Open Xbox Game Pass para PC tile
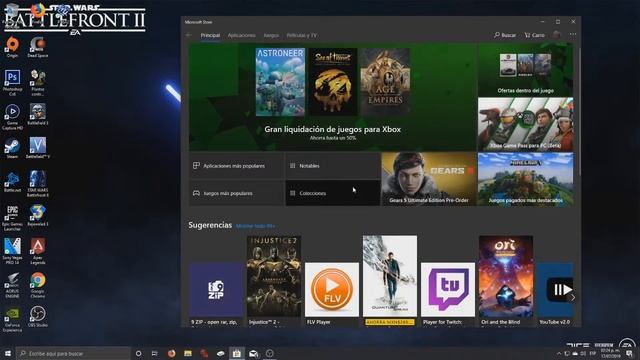The height and width of the screenshot is (360, 640). pos(525,124)
